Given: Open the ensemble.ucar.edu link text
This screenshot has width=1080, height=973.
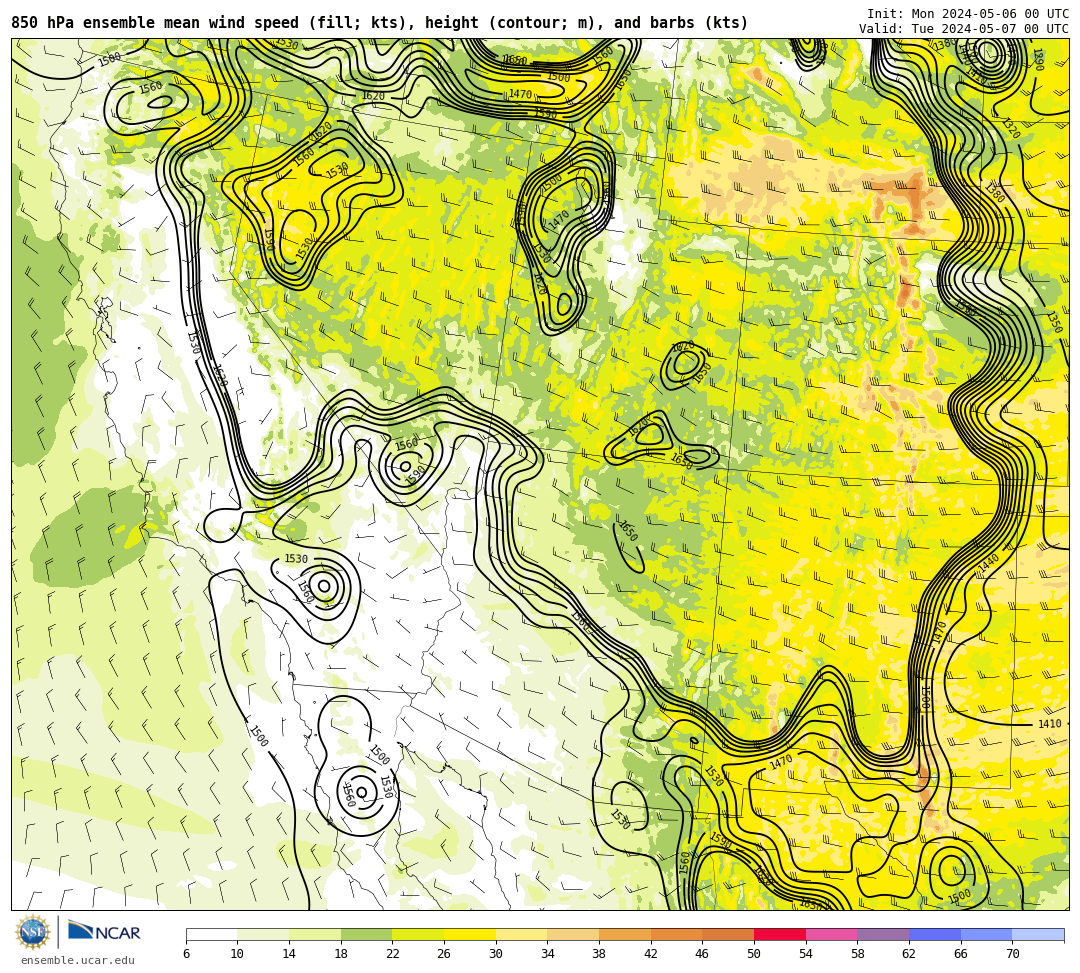Looking at the screenshot, I should [78, 960].
